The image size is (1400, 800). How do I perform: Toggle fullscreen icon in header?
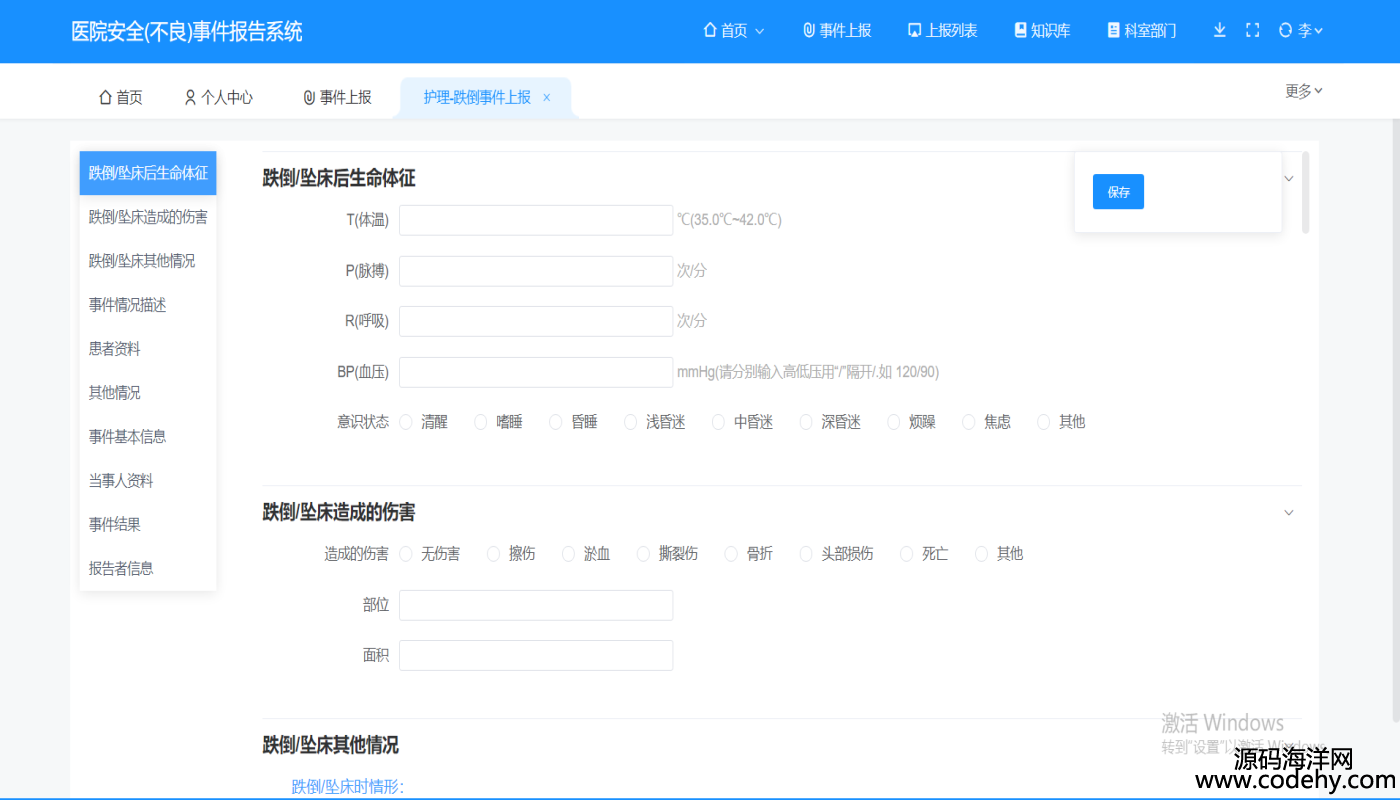pyautogui.click(x=1252, y=30)
